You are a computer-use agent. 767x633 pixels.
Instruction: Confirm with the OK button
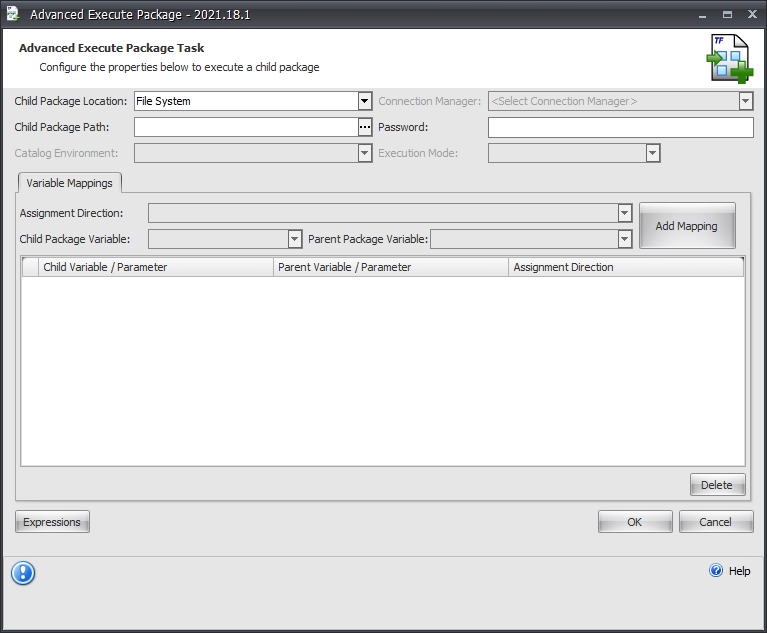(635, 522)
